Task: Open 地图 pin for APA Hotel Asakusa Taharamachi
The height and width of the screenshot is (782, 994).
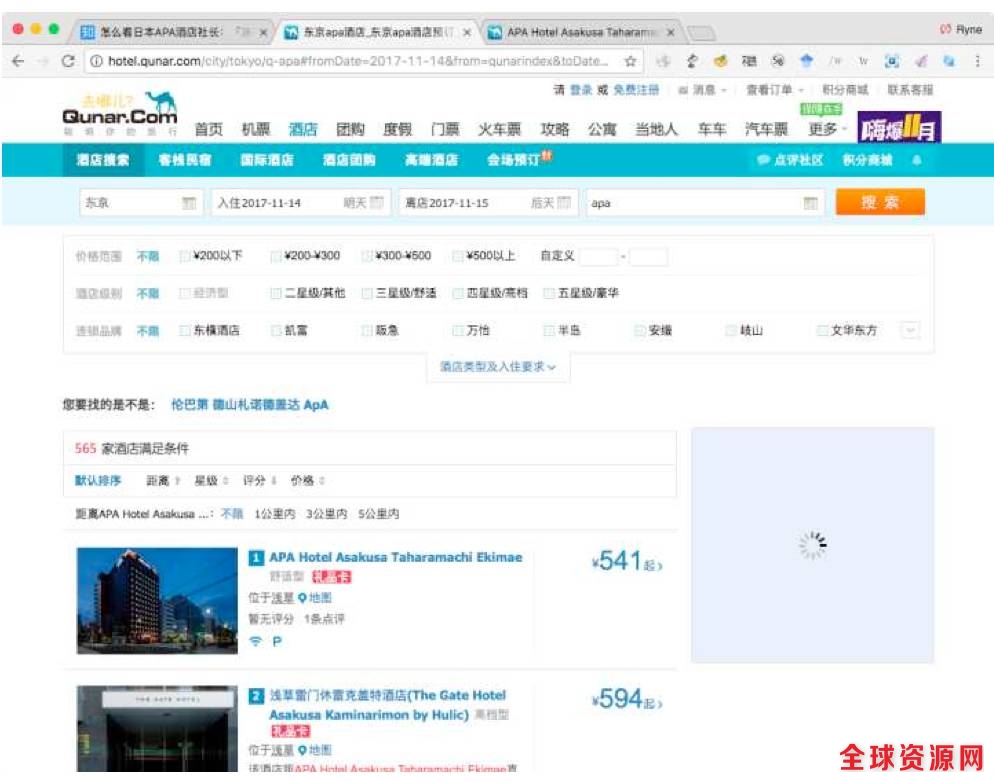Action: (x=315, y=598)
